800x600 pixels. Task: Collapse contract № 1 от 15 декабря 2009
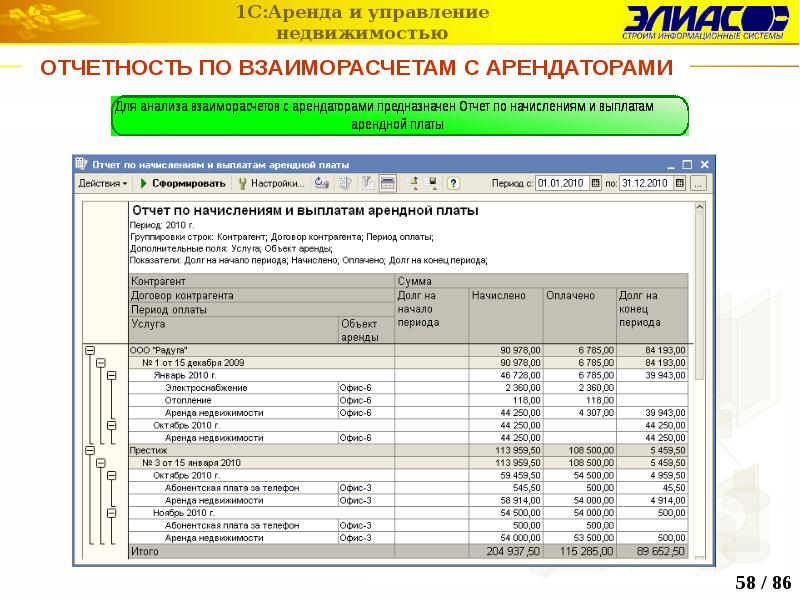(100, 363)
